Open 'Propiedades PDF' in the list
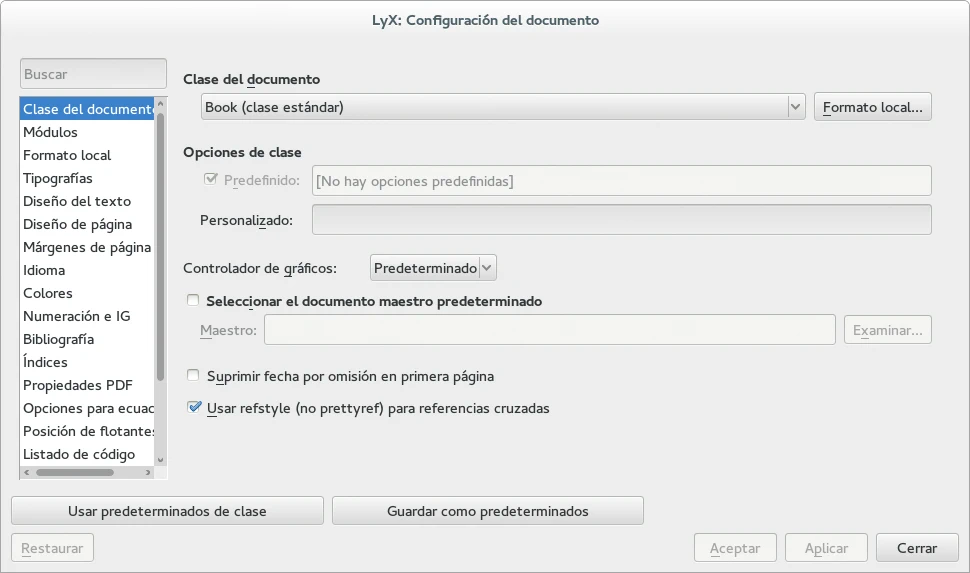 coord(77,385)
